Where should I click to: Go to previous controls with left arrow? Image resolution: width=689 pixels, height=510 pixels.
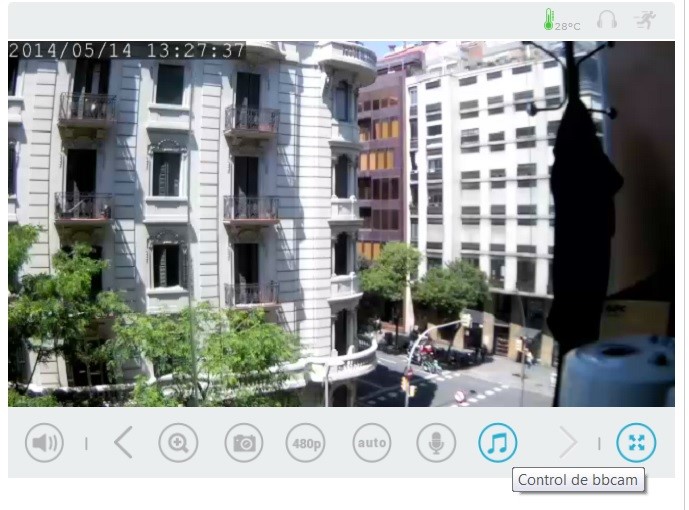pos(123,443)
